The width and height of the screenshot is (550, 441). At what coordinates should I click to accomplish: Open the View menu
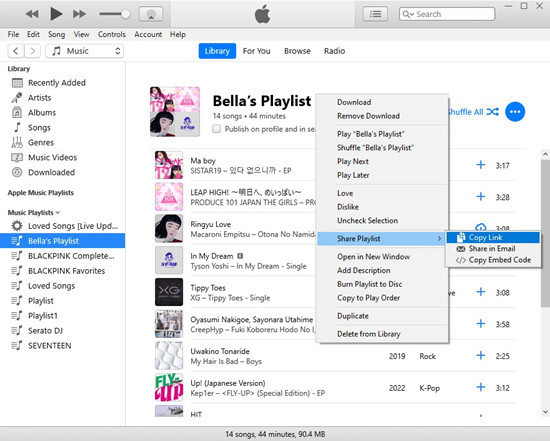coord(81,34)
